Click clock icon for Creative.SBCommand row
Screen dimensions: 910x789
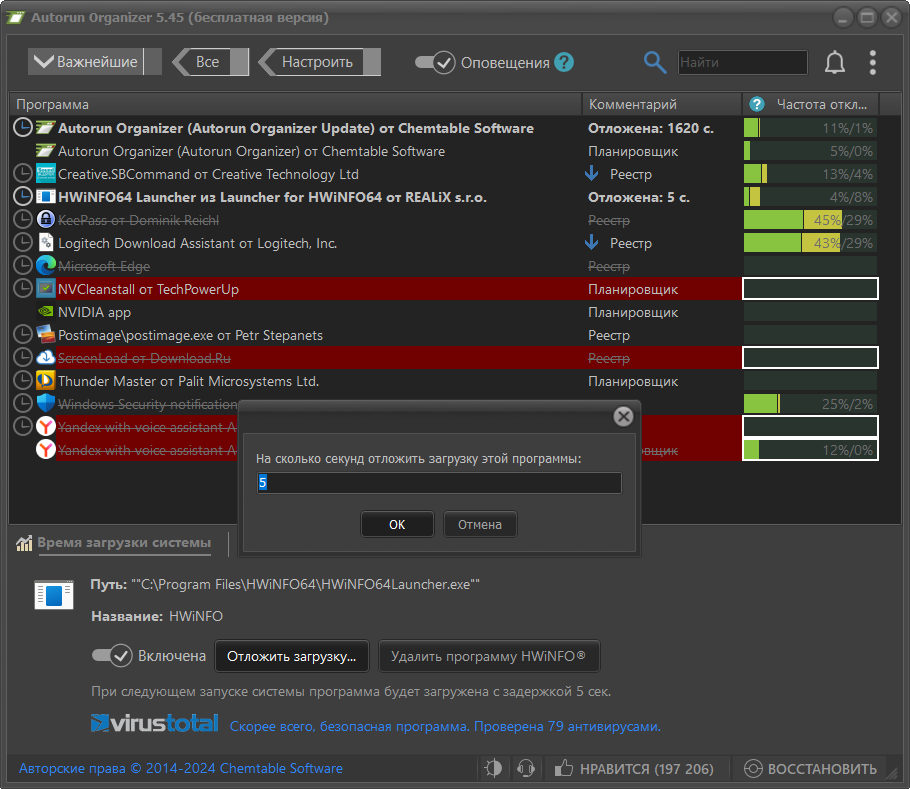[x=23, y=173]
